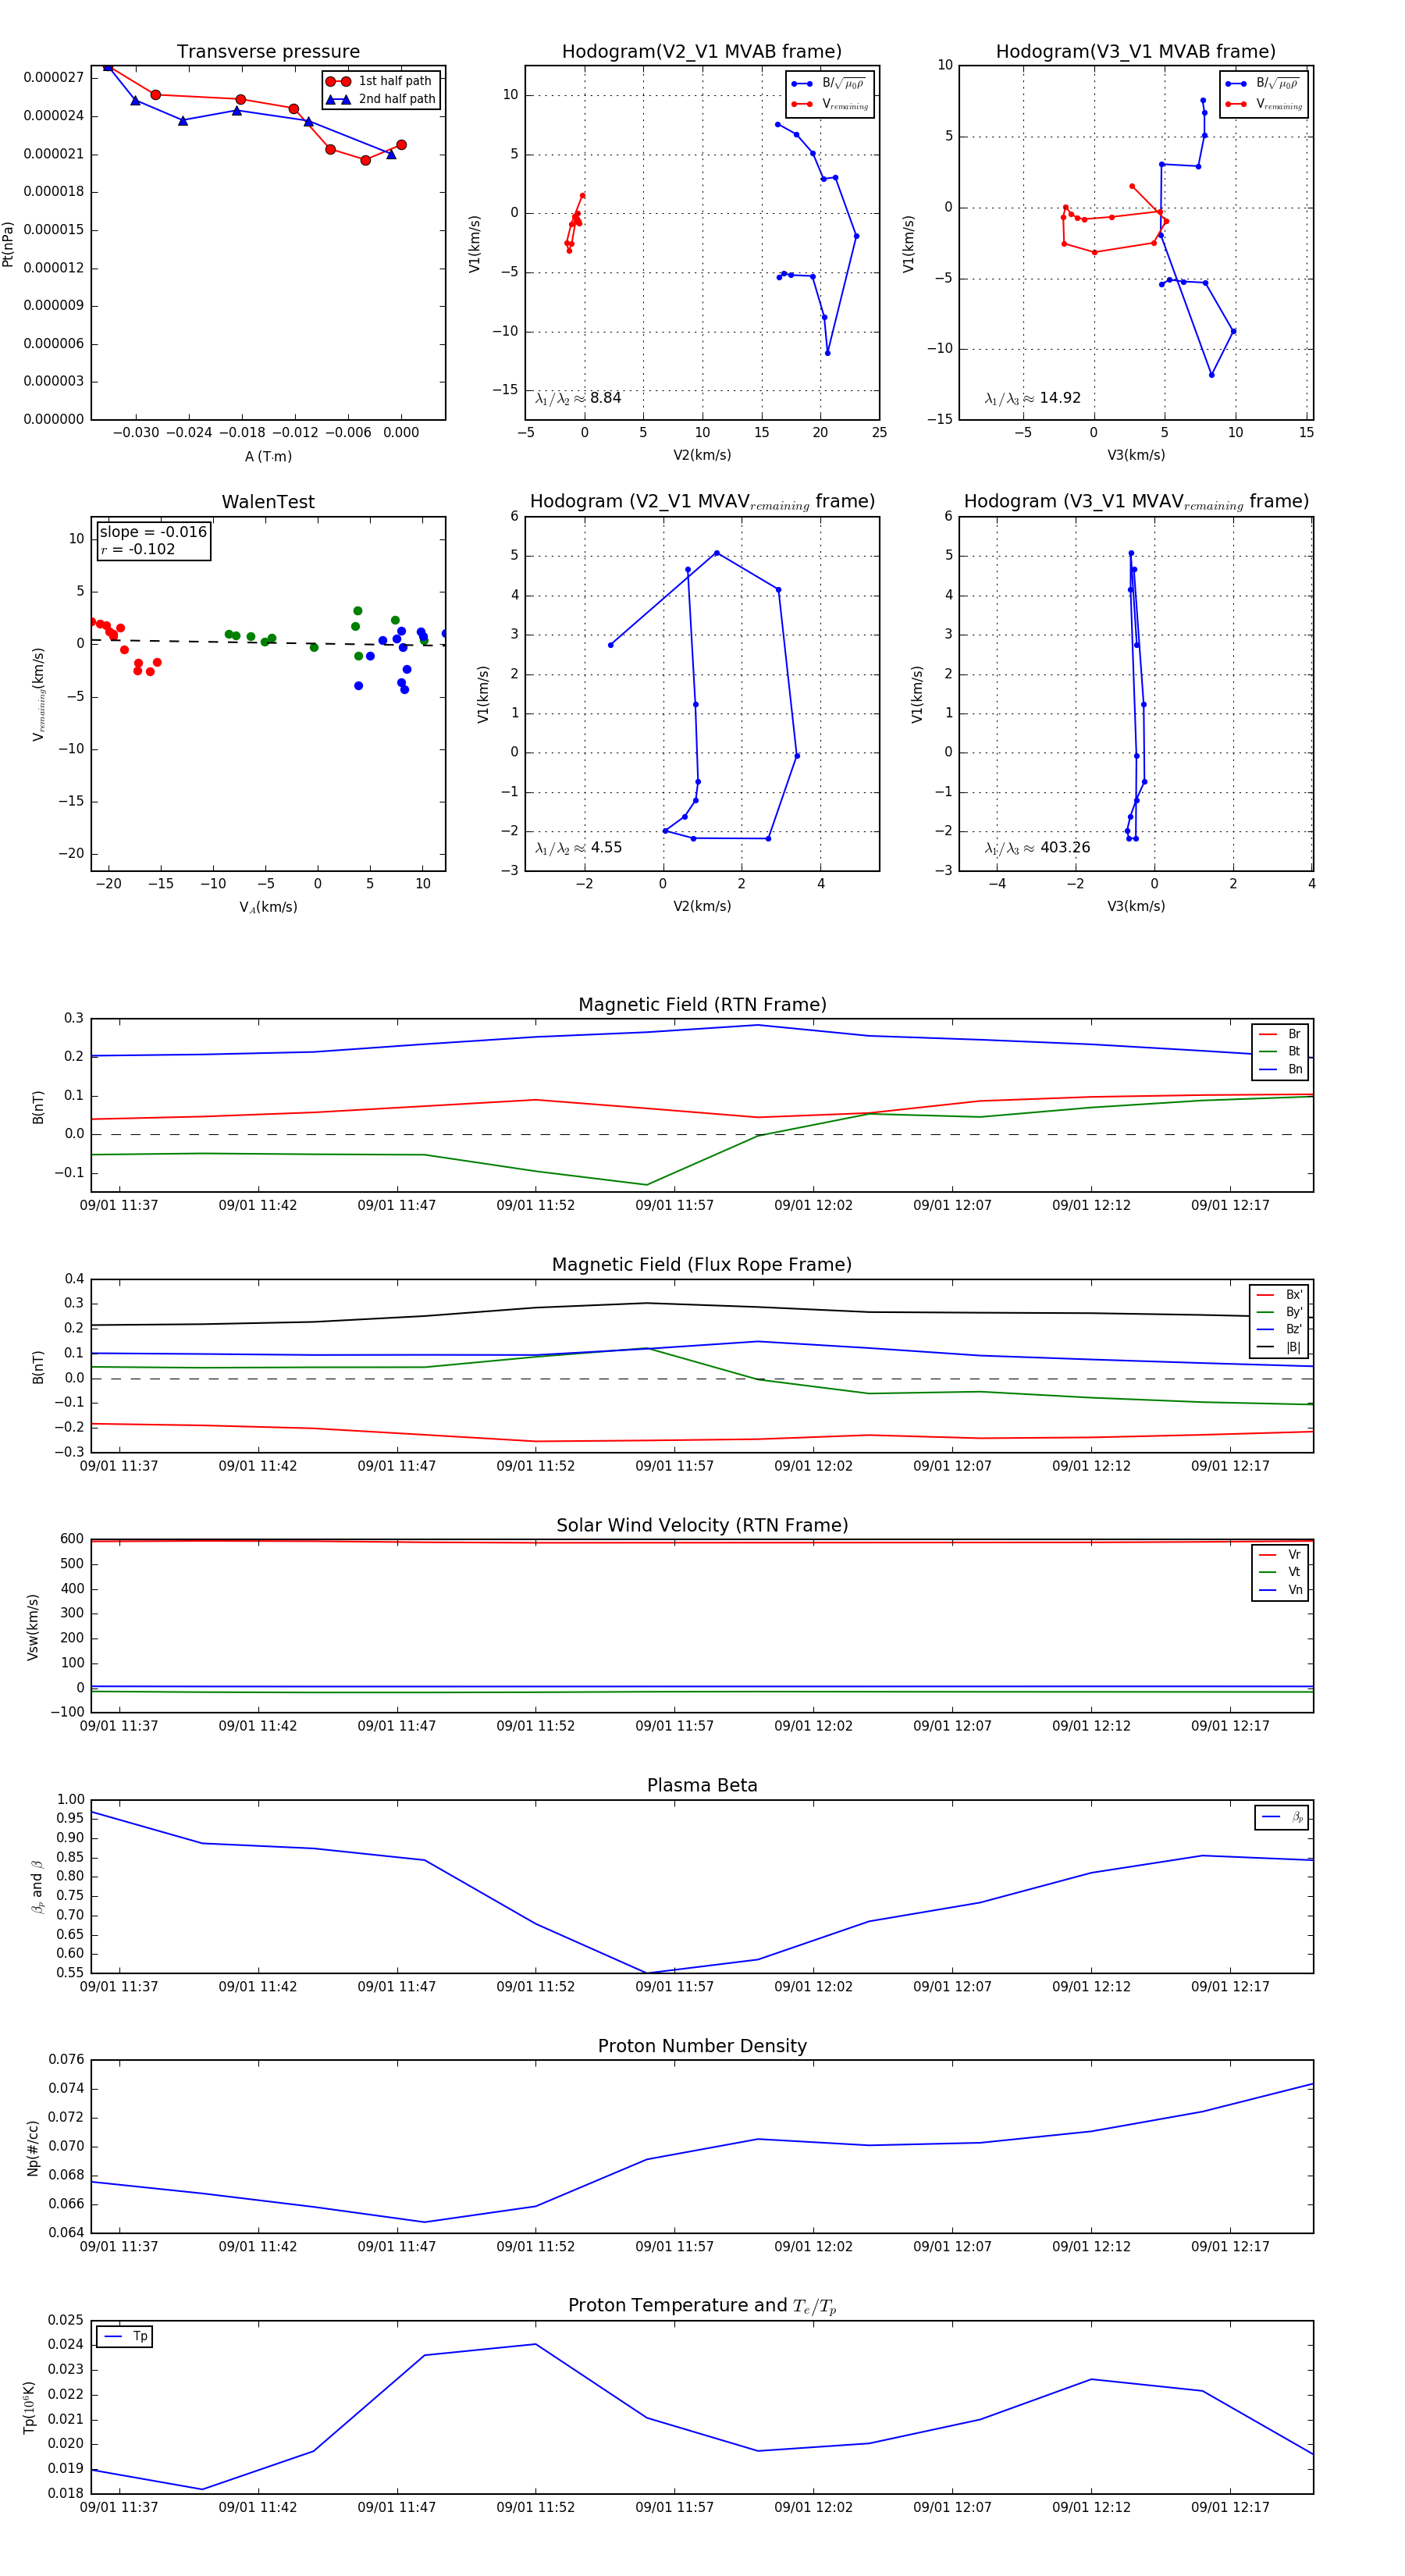Viewport: 1405px width, 2576px height.
Task: Click the '2nd half path' legend entry
Action: (381, 99)
